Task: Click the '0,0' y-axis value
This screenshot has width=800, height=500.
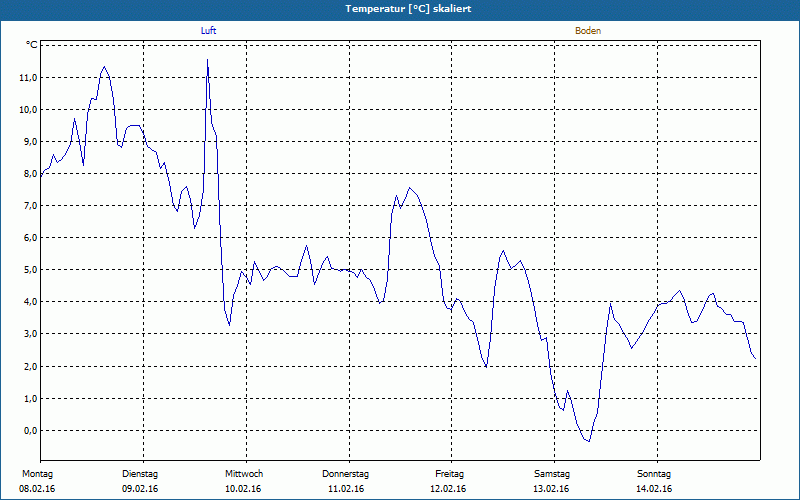Action: pos(31,431)
